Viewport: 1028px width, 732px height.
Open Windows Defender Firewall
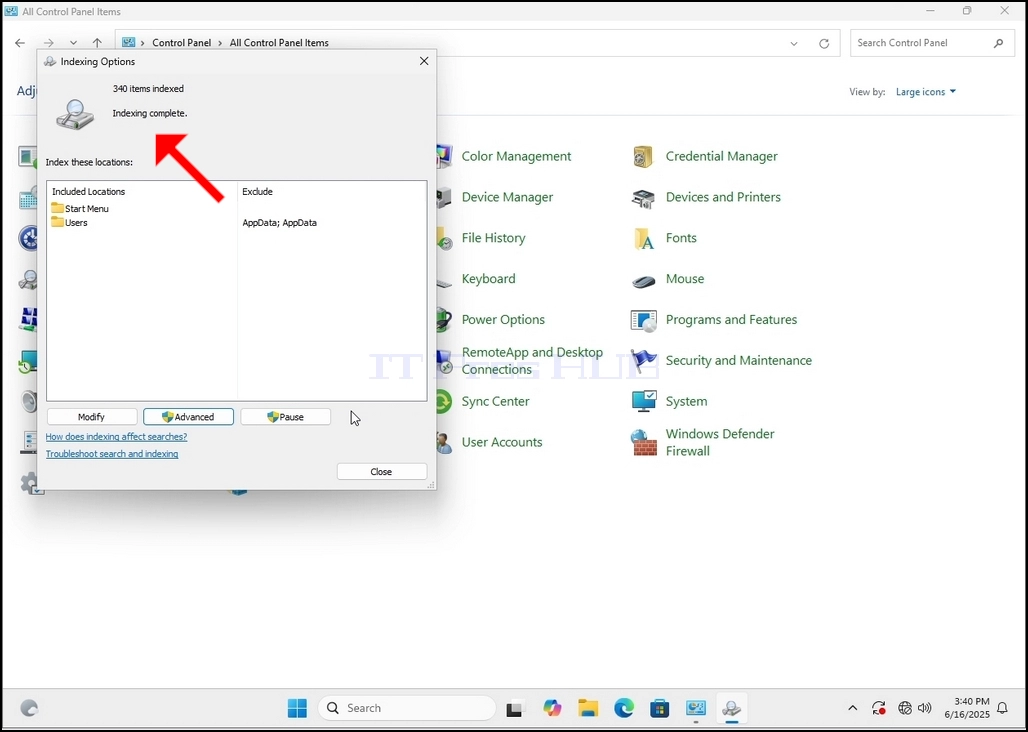[x=719, y=442]
